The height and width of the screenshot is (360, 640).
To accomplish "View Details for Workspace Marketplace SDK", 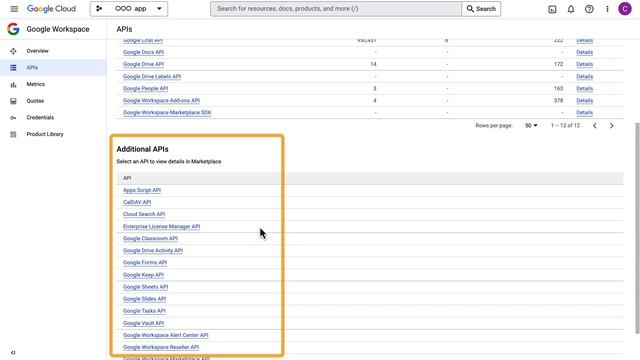I will click(x=584, y=113).
